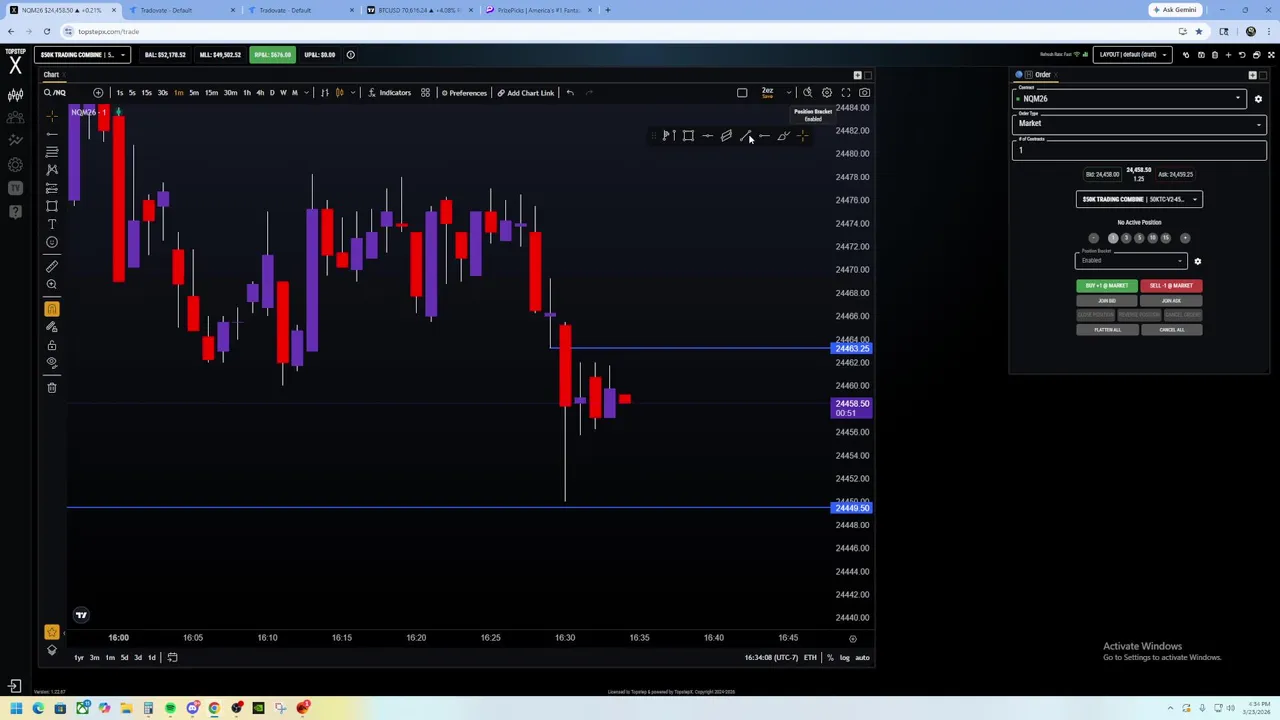This screenshot has width=1280, height=720.
Task: Select quantity preset 15
Action: pyautogui.click(x=1165, y=238)
